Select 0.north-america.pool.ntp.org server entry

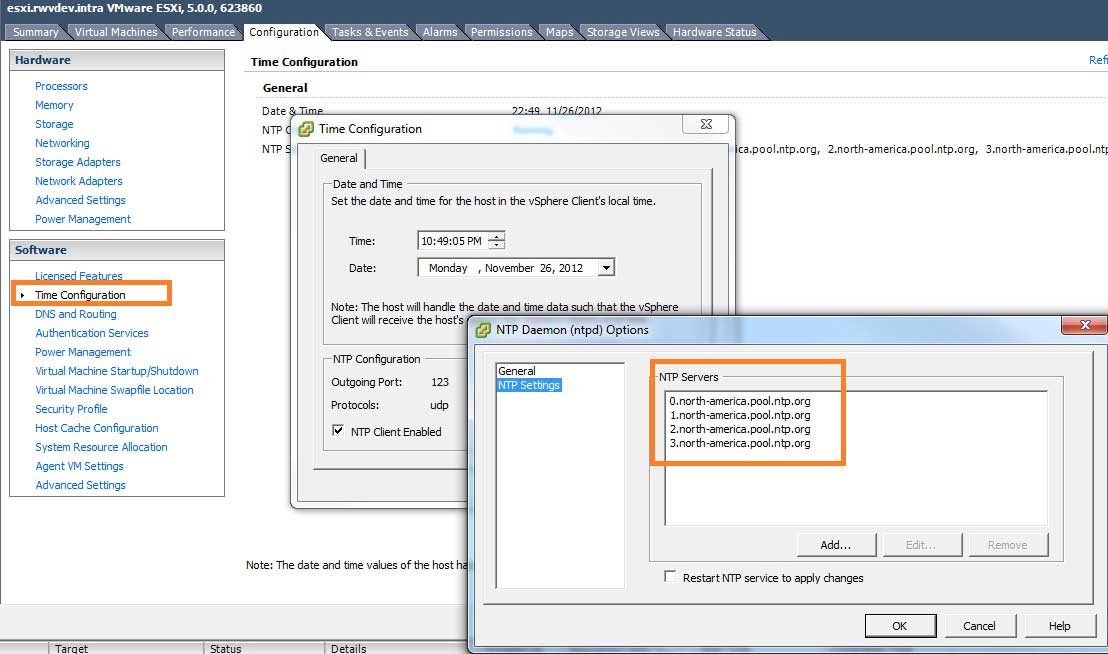point(740,401)
